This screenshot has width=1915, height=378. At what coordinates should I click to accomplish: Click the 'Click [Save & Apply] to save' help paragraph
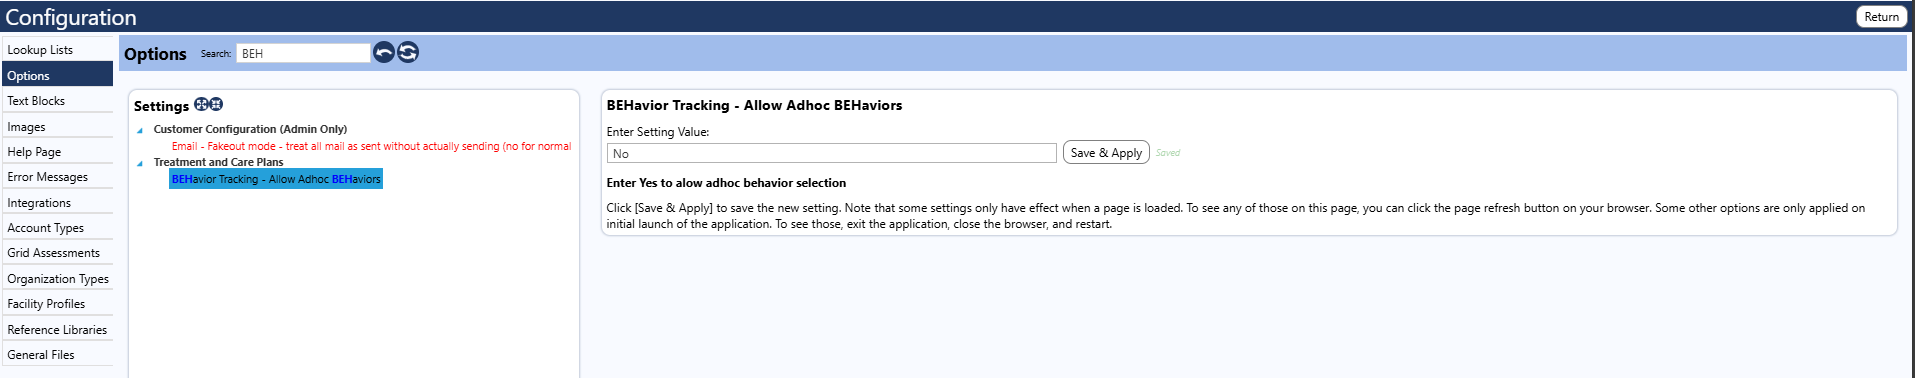[1235, 216]
